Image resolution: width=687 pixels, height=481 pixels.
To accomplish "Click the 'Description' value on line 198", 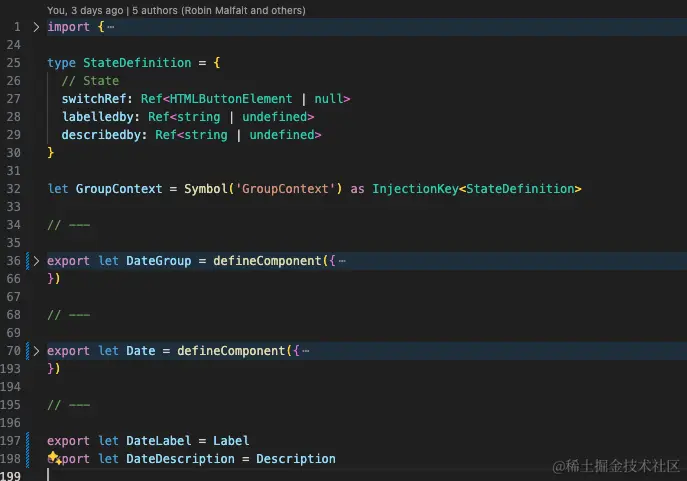I will [296, 459].
